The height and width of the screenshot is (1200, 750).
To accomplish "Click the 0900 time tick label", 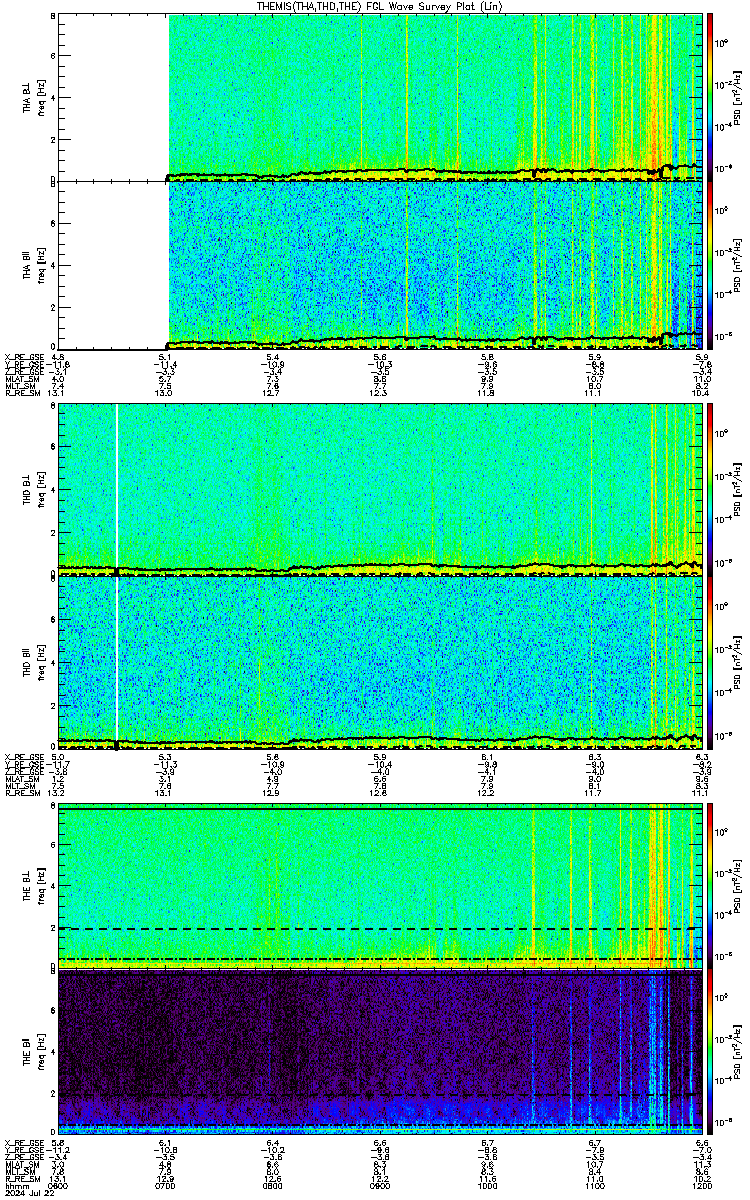I will click(x=380, y=1185).
